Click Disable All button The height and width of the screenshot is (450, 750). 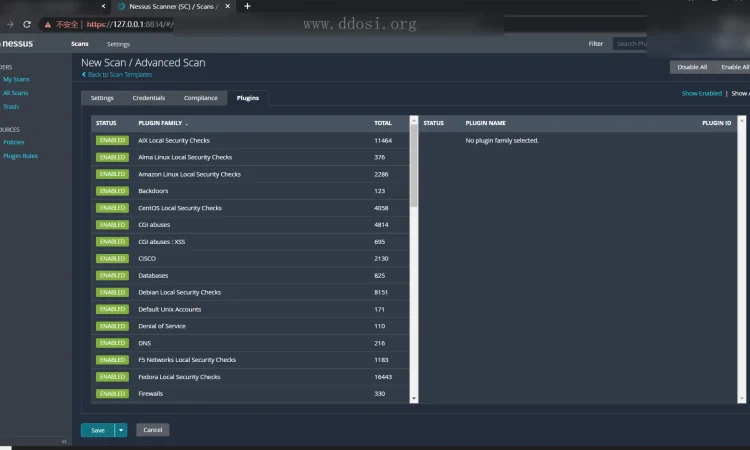(x=692, y=67)
